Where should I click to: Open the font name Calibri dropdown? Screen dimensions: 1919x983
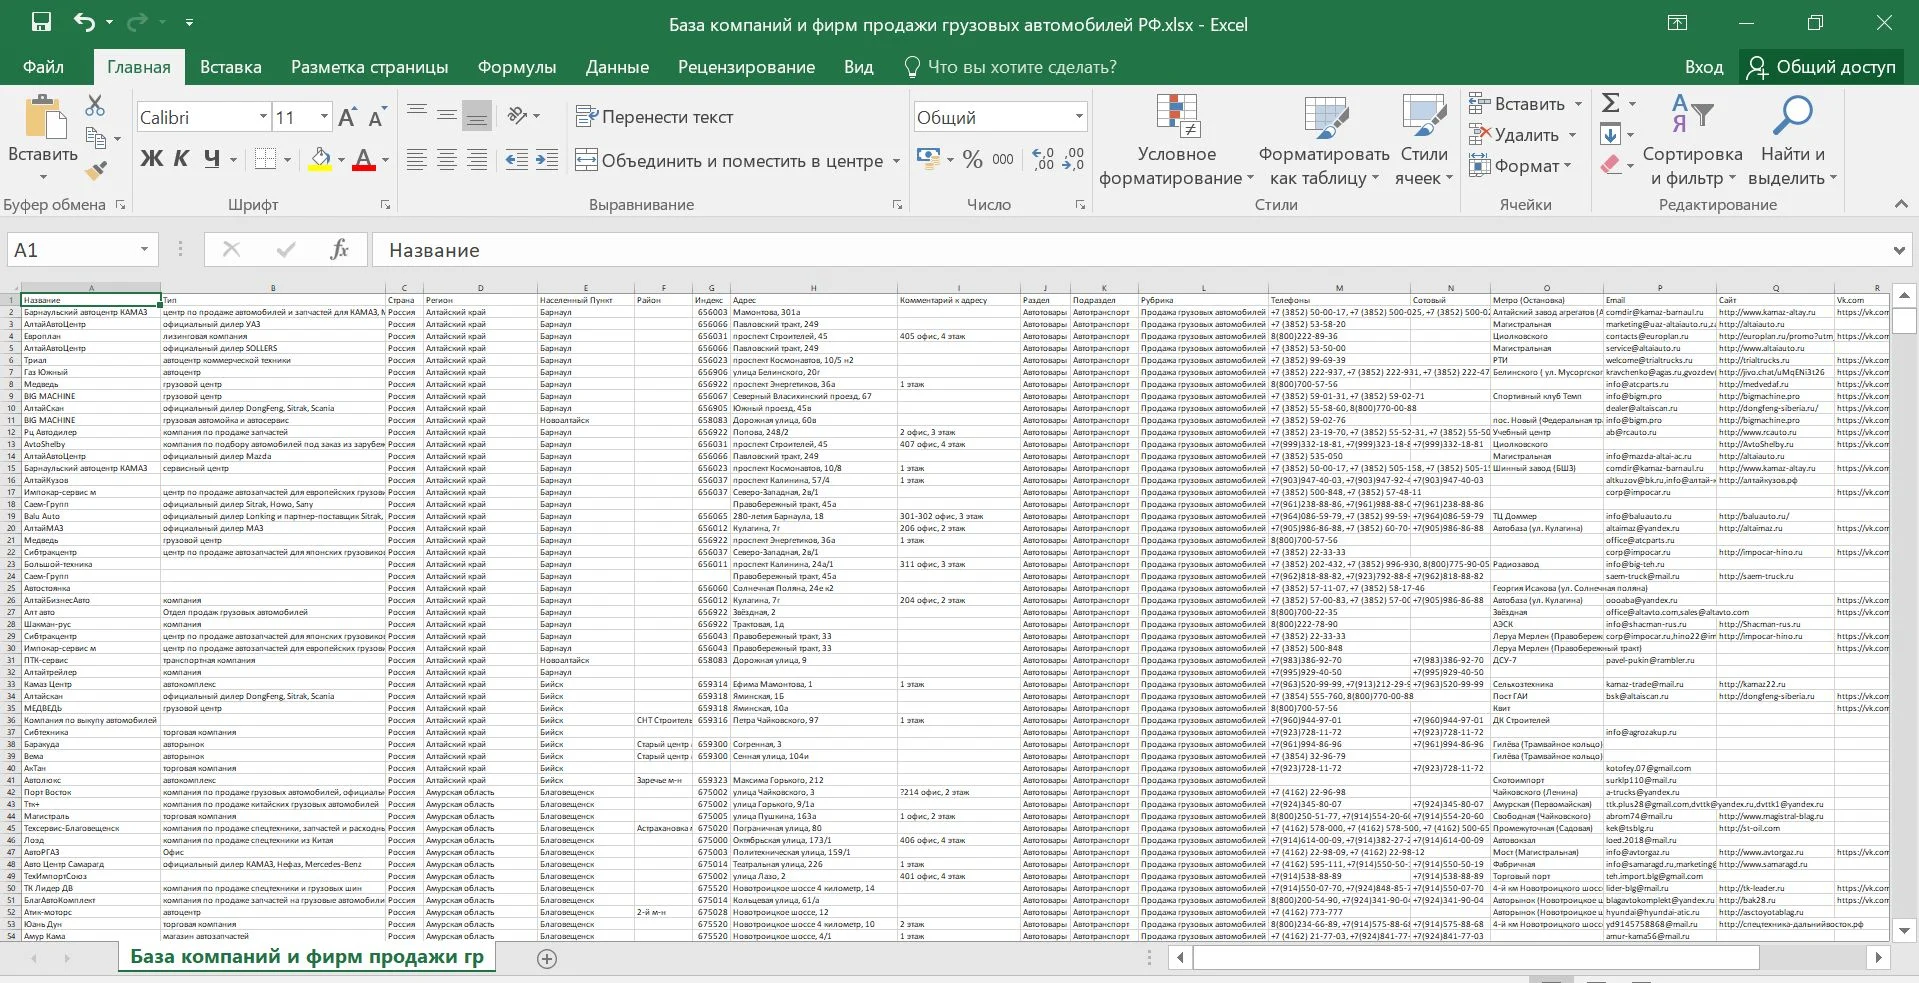(263, 117)
